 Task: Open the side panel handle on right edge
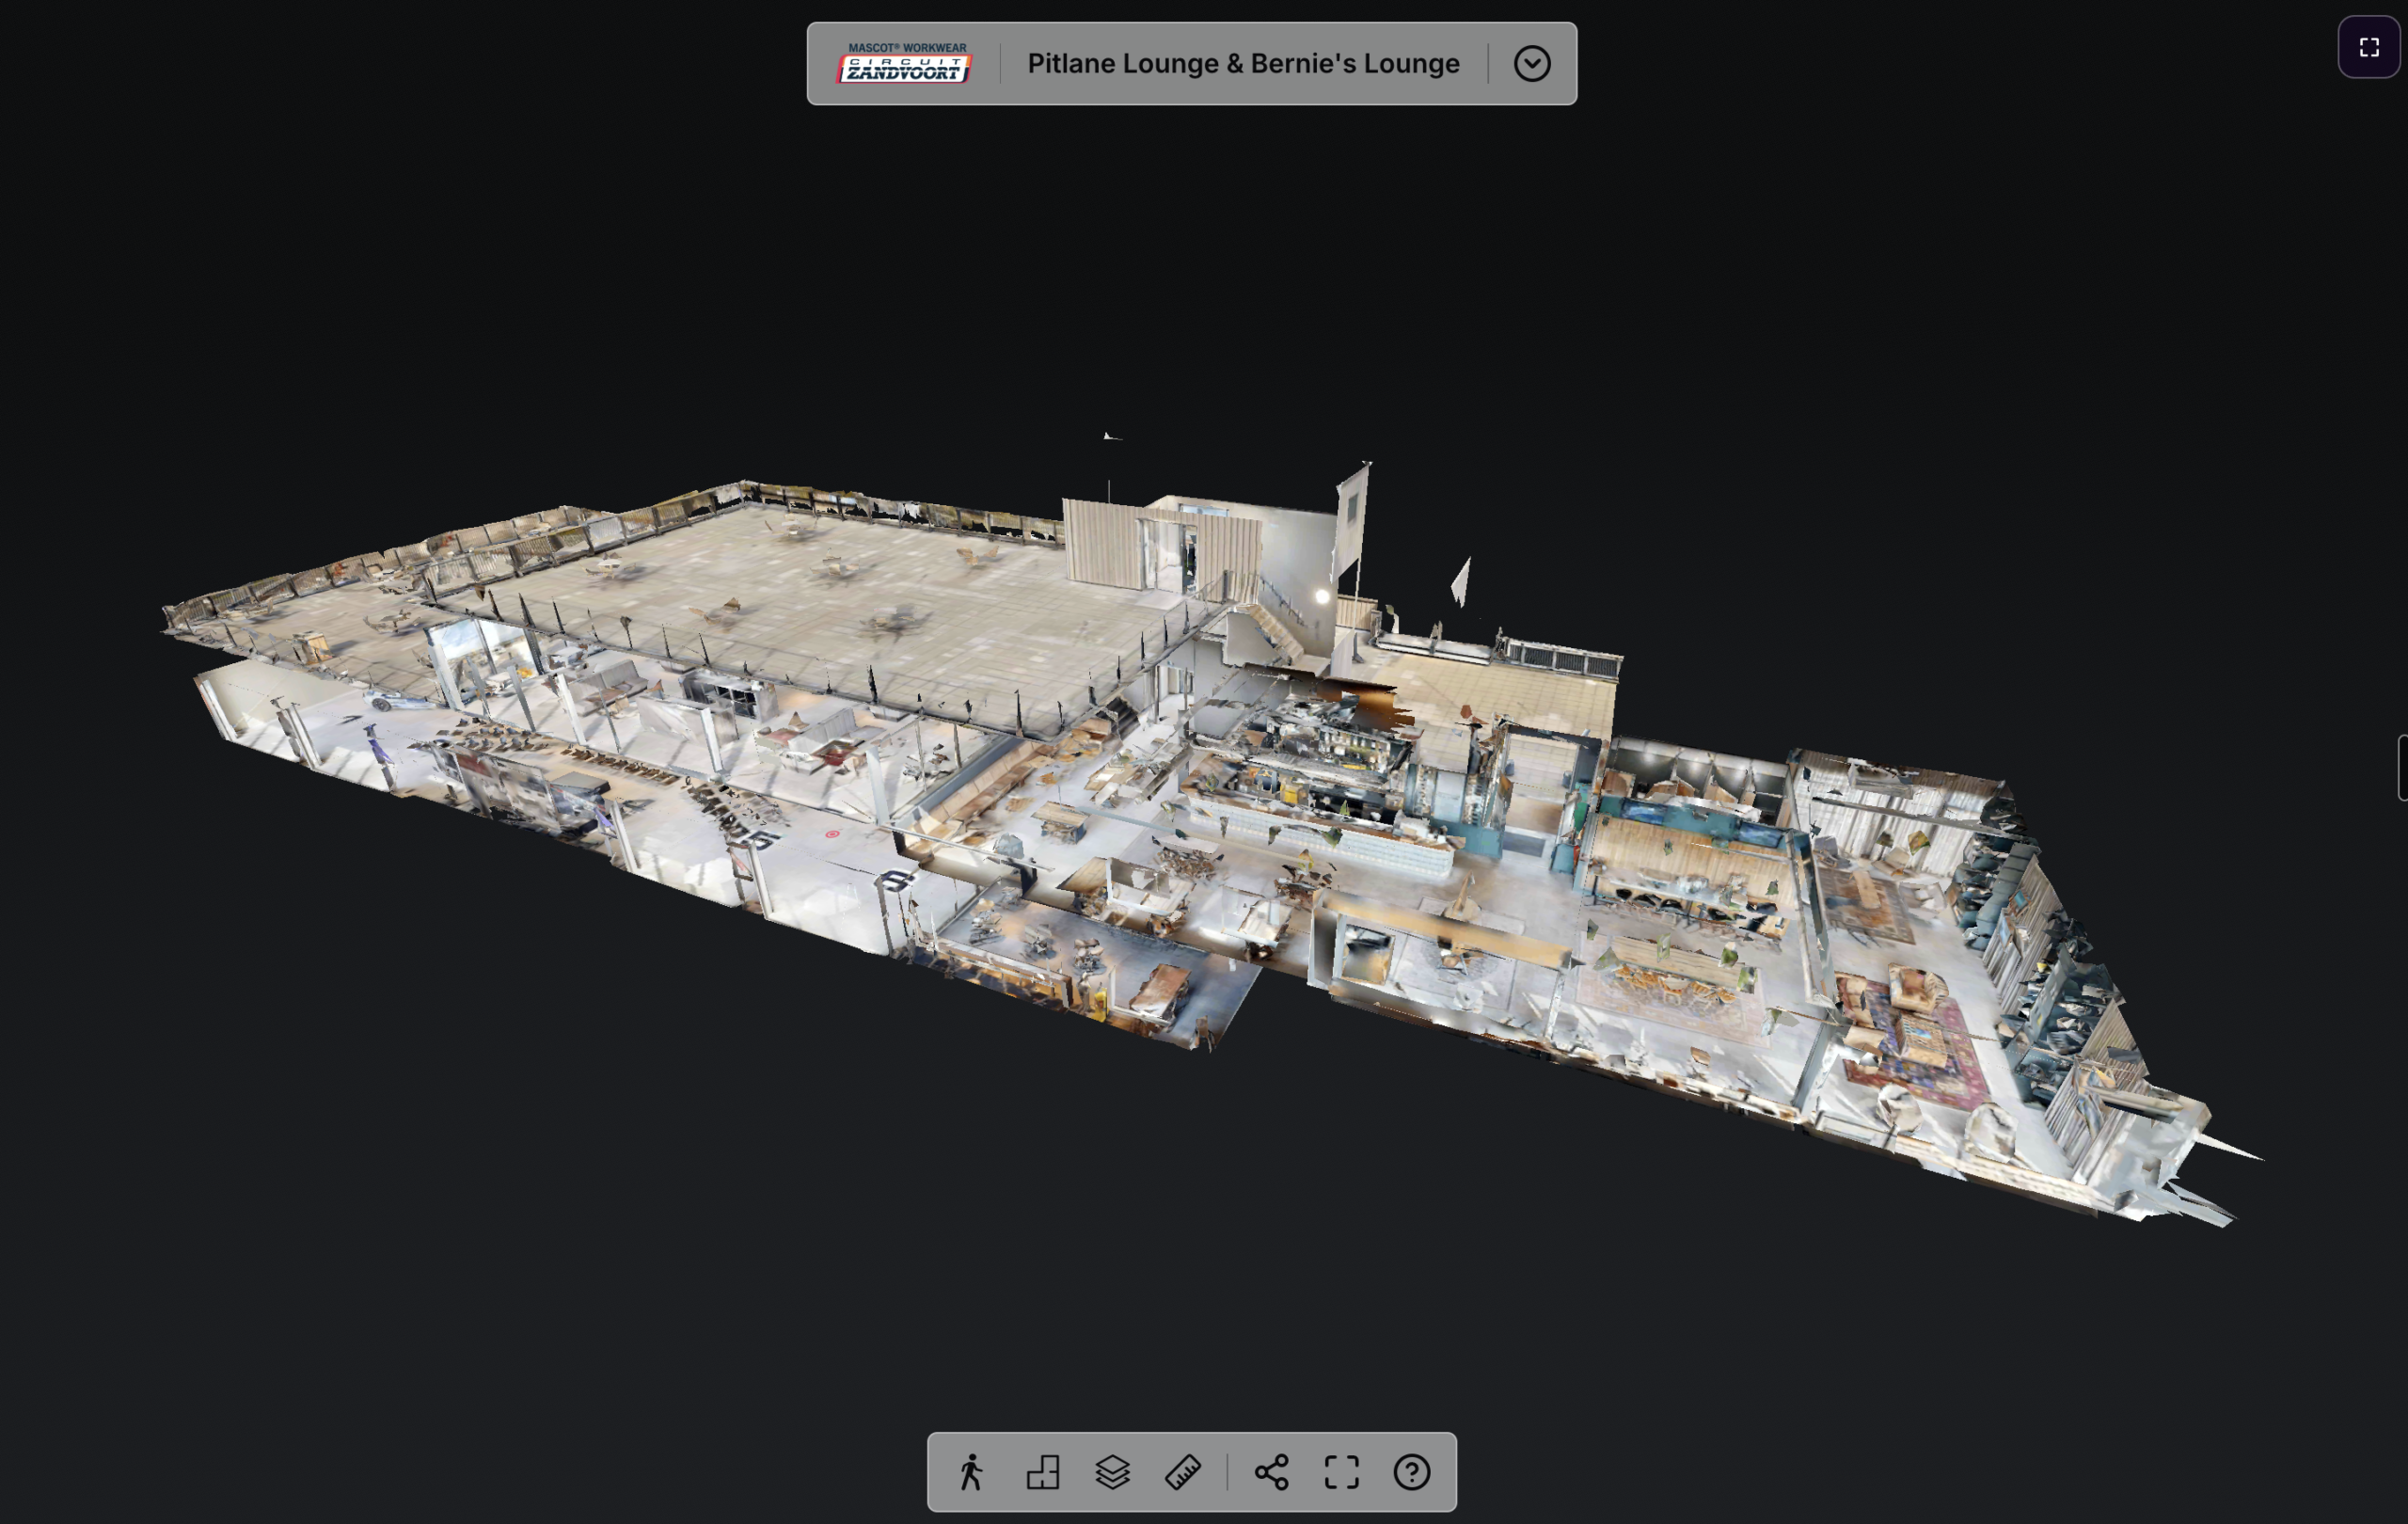[2402, 768]
